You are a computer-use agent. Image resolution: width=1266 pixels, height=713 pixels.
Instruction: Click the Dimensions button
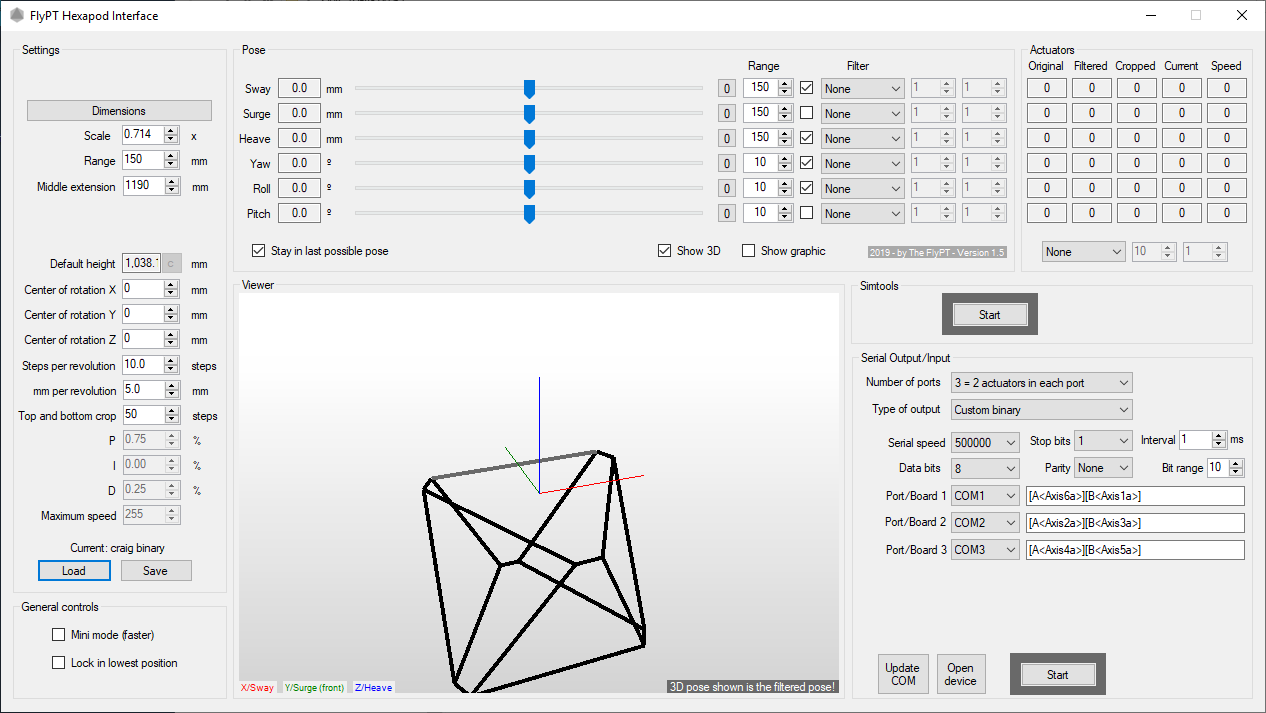pos(119,111)
